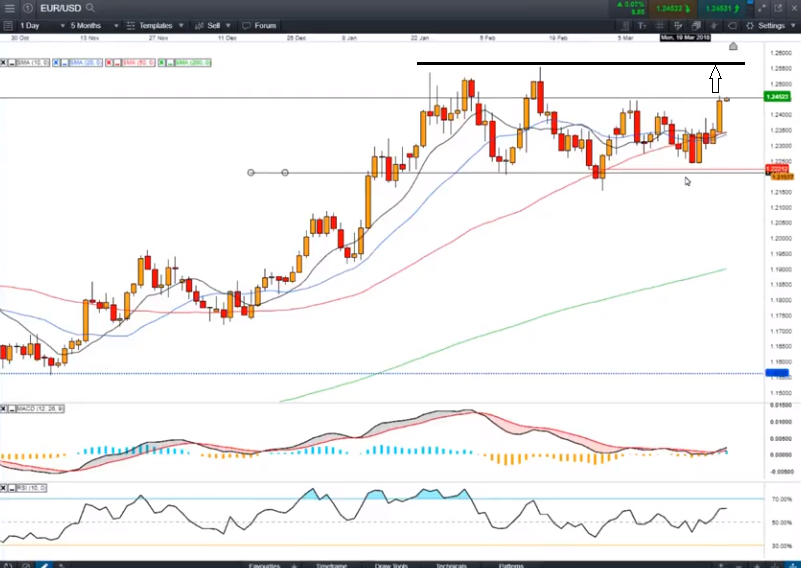Open the 5 Months range dropdown
Image resolution: width=801 pixels, height=568 pixels.
click(92, 25)
